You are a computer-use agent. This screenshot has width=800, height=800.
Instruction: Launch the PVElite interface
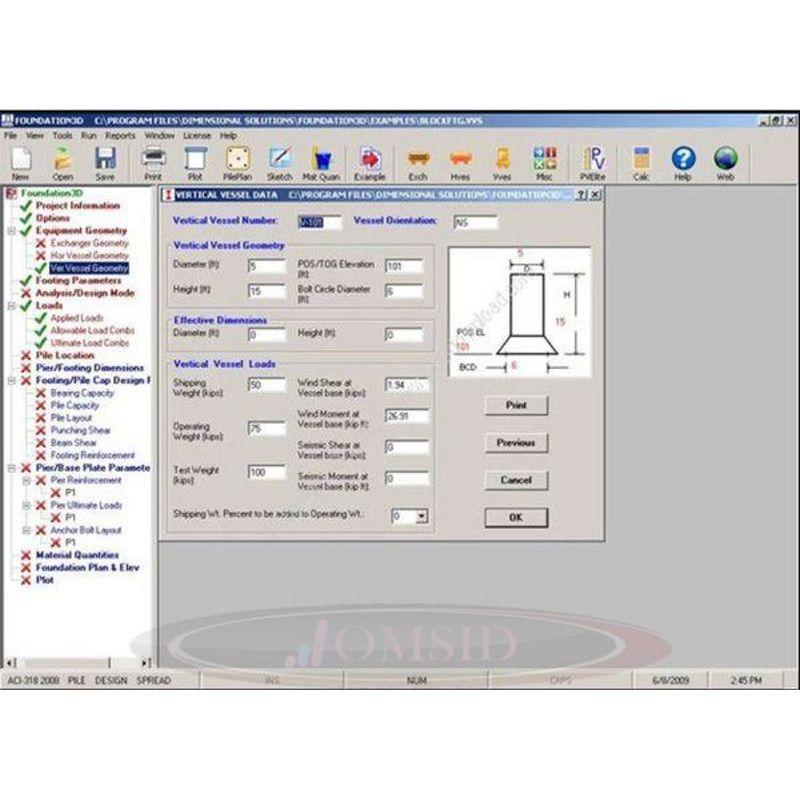tap(592, 160)
